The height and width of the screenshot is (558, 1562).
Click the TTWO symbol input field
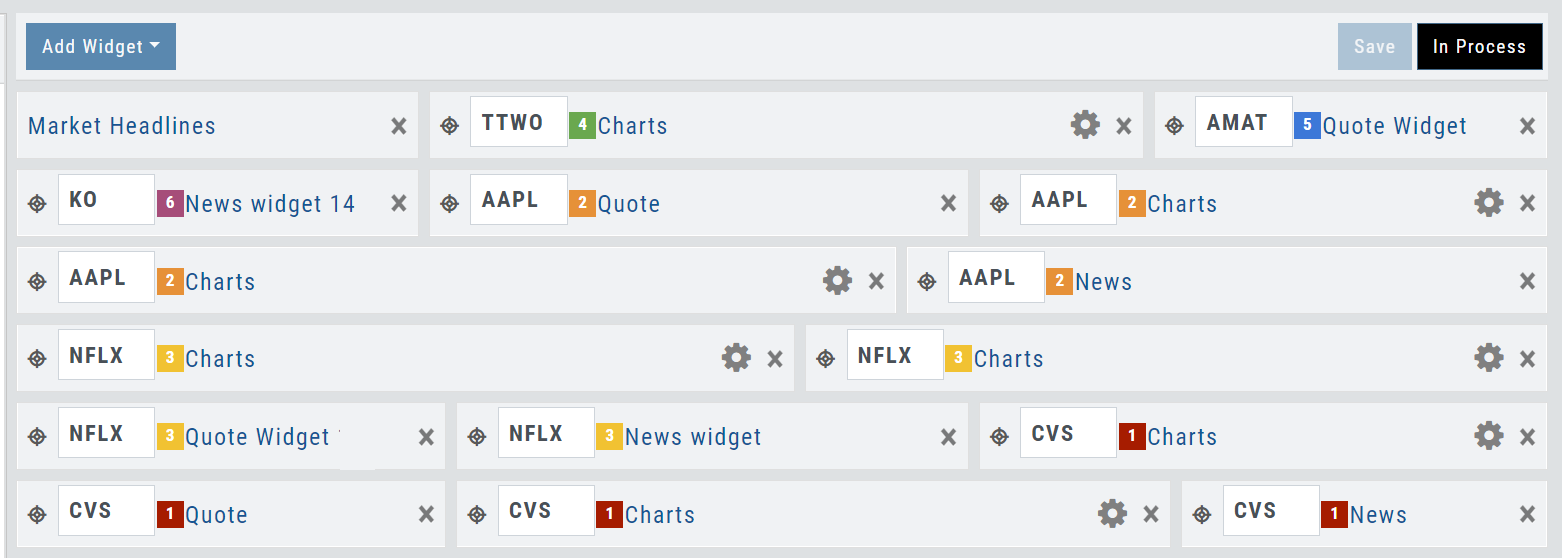pos(518,122)
